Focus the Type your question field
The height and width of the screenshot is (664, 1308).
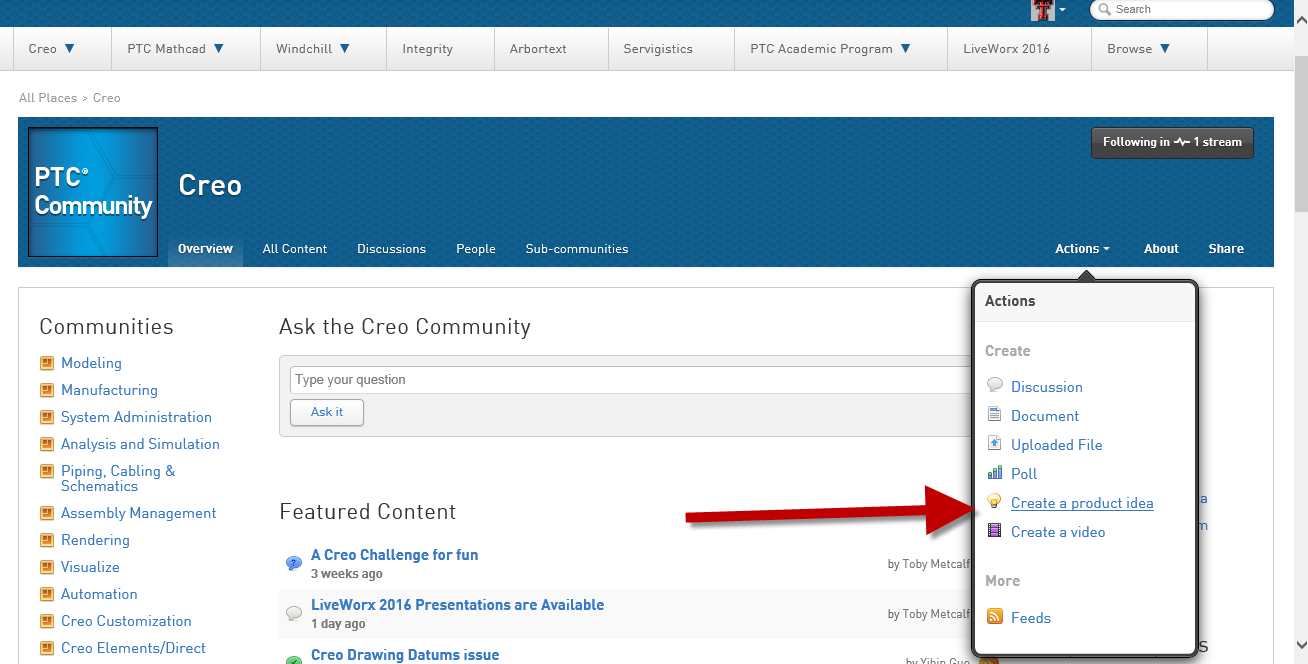click(x=630, y=380)
